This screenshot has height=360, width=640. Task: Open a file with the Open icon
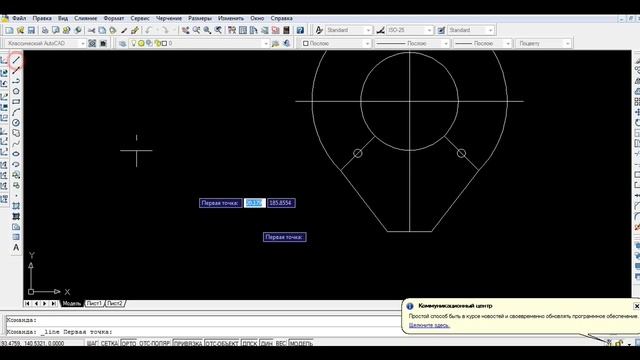pyautogui.click(x=20, y=30)
